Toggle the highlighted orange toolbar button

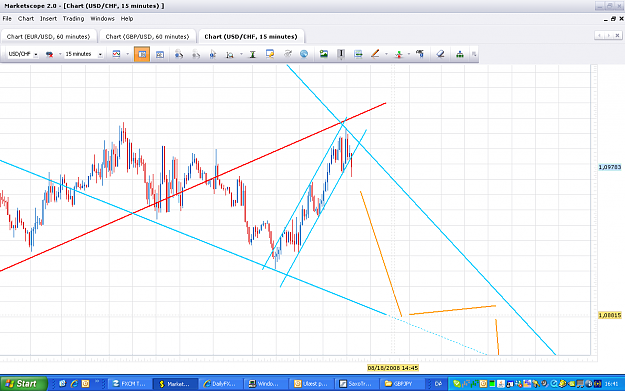142,54
